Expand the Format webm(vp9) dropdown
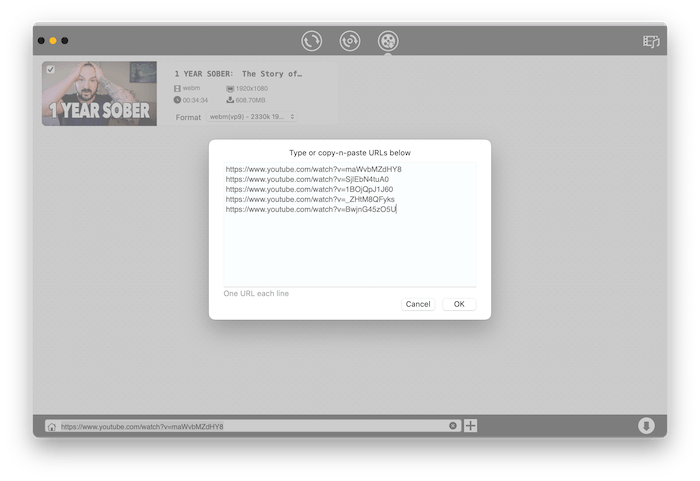The width and height of the screenshot is (700, 481). click(251, 117)
